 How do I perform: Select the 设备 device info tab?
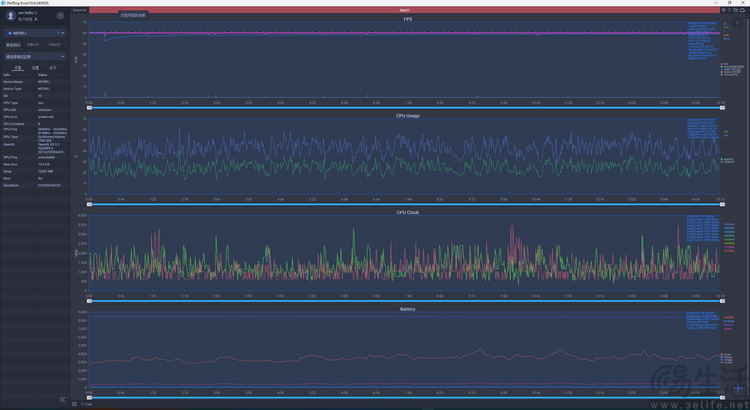tap(18, 68)
